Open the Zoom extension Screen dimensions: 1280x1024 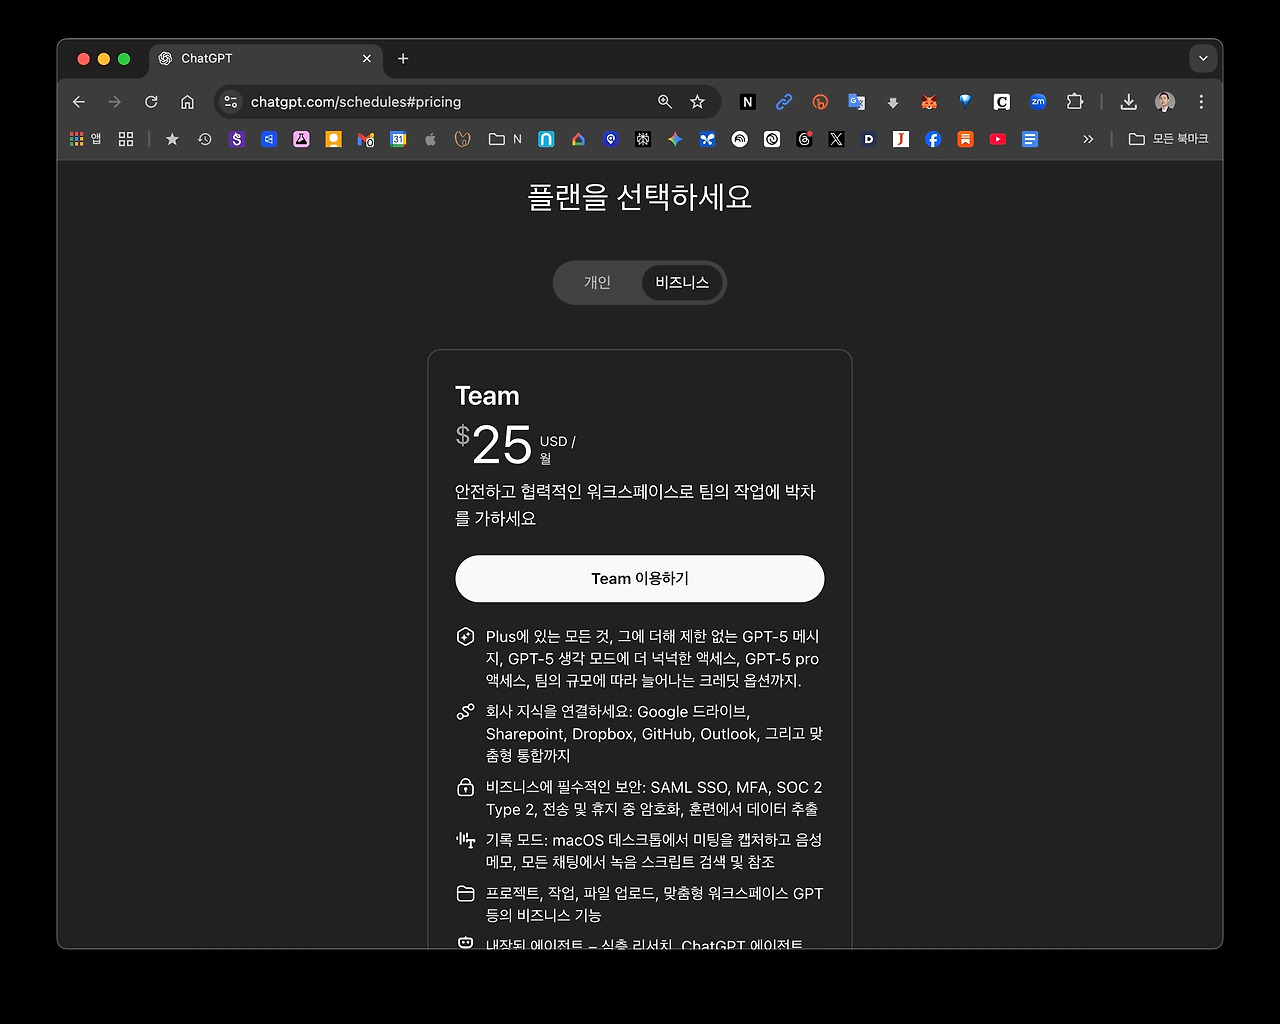coord(1038,102)
